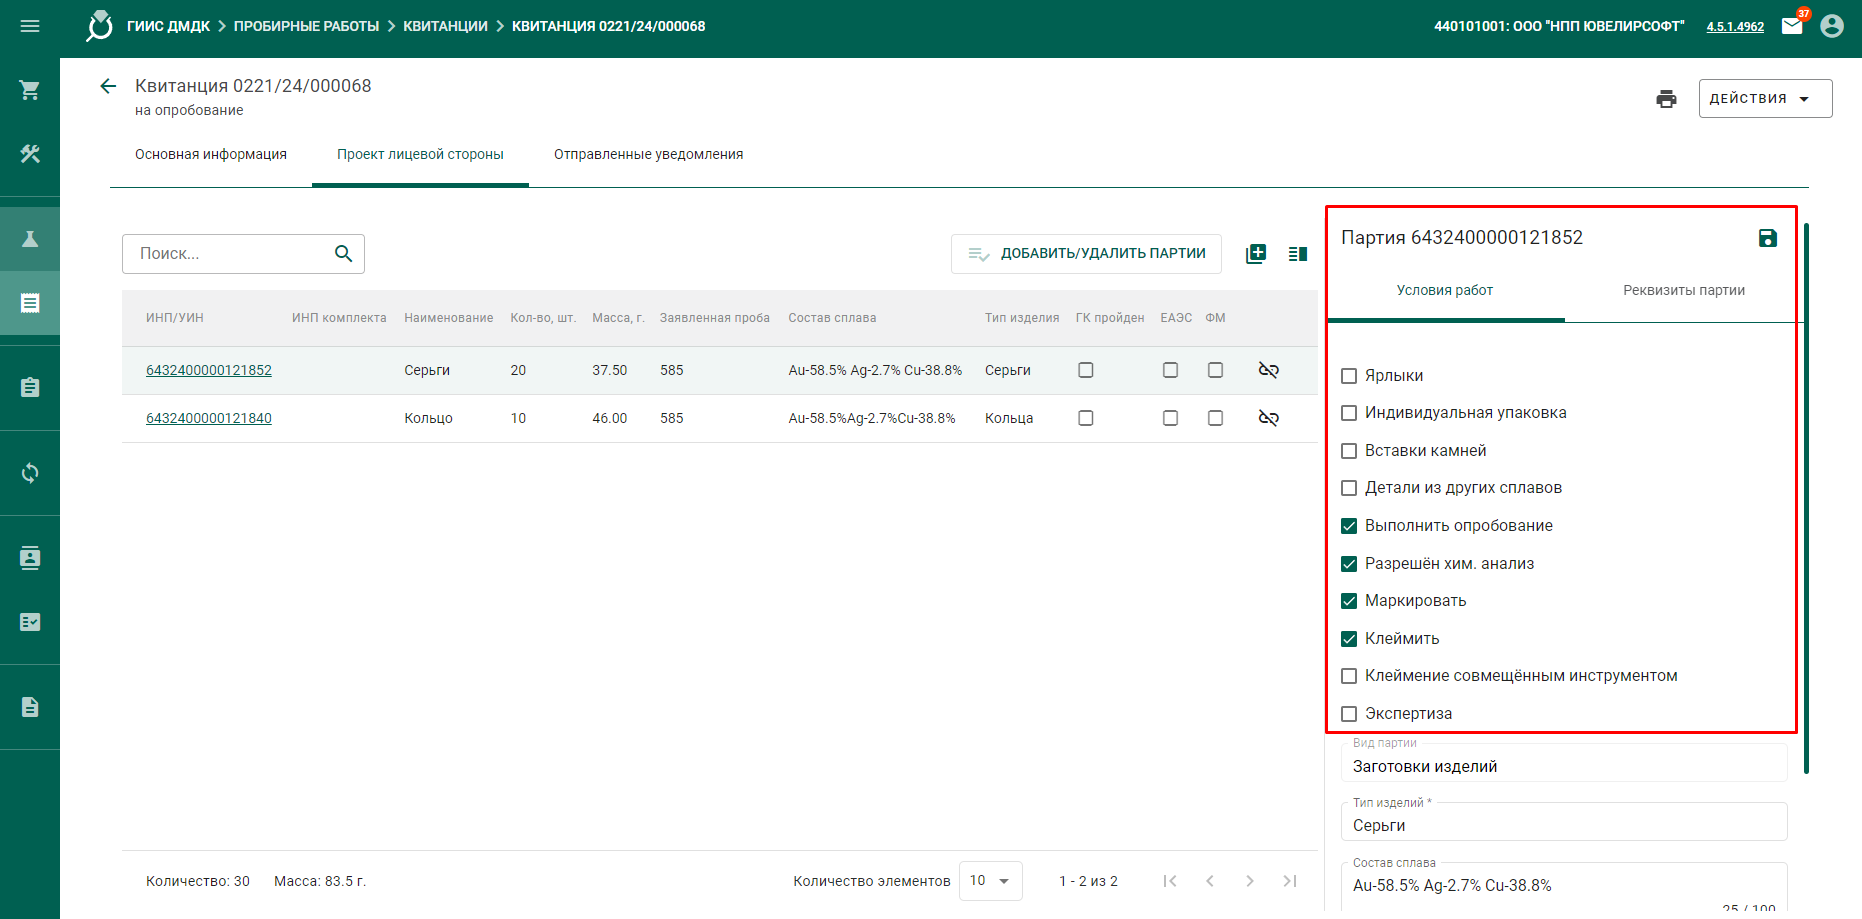Enable Клеймение совмещённым инструментом checkbox

pyautogui.click(x=1349, y=676)
